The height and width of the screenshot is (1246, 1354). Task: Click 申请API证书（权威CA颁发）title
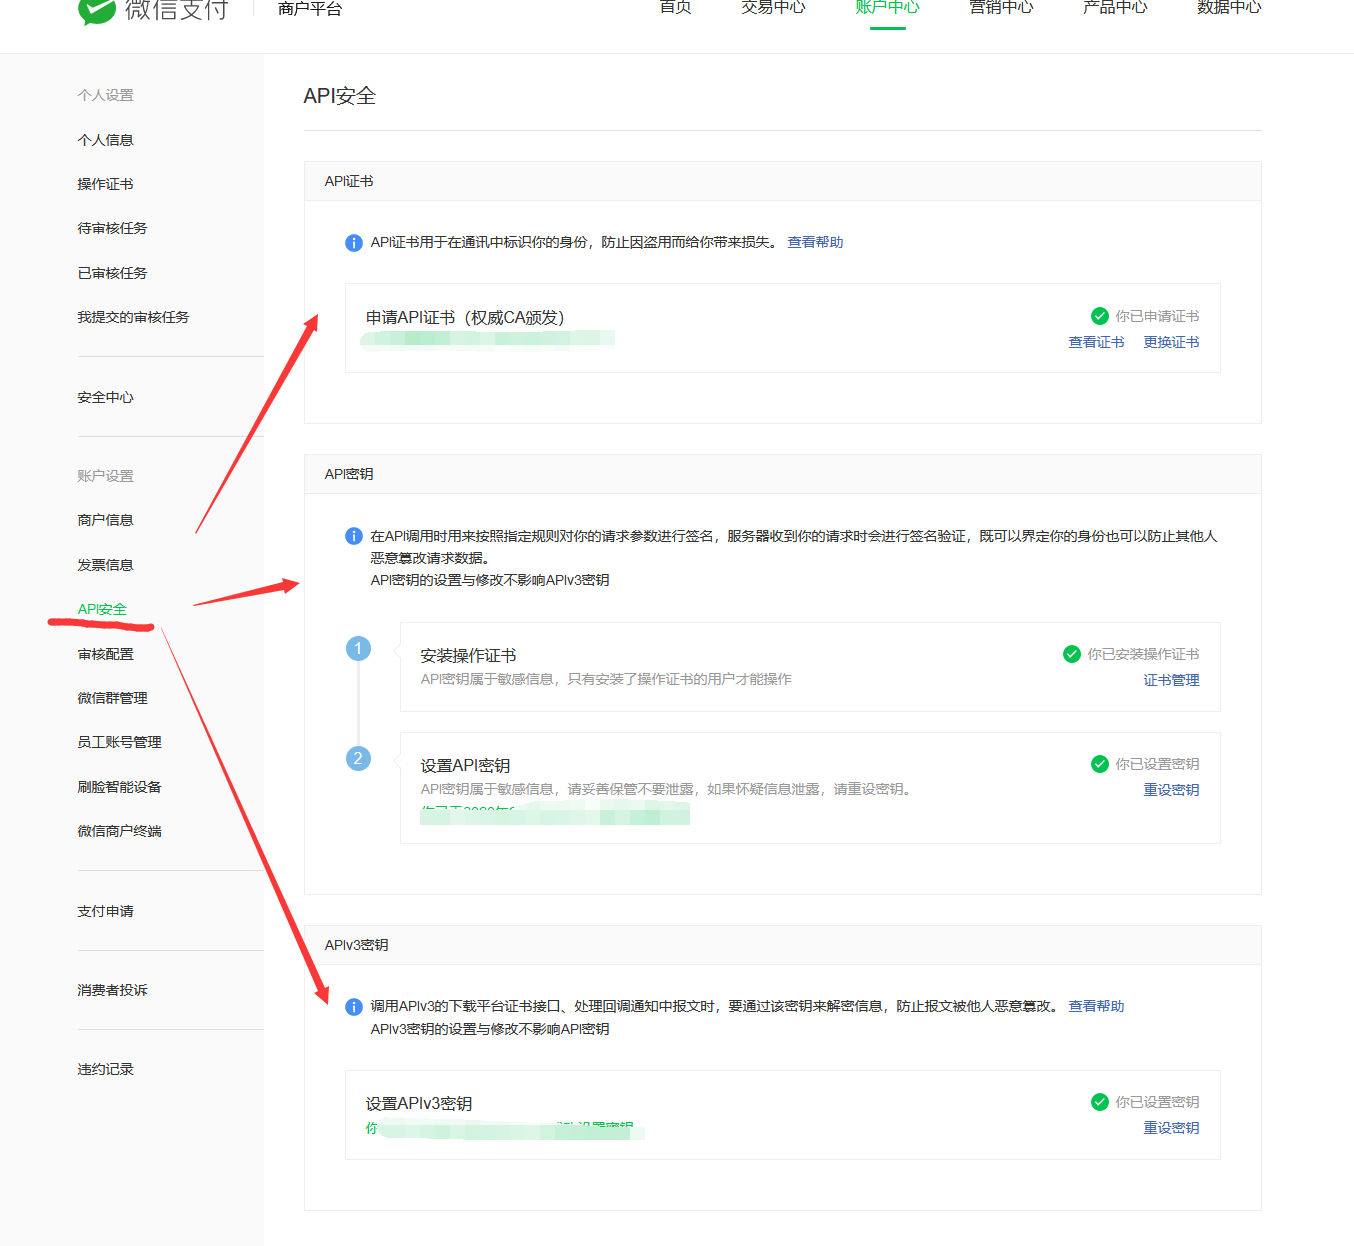pyautogui.click(x=465, y=317)
